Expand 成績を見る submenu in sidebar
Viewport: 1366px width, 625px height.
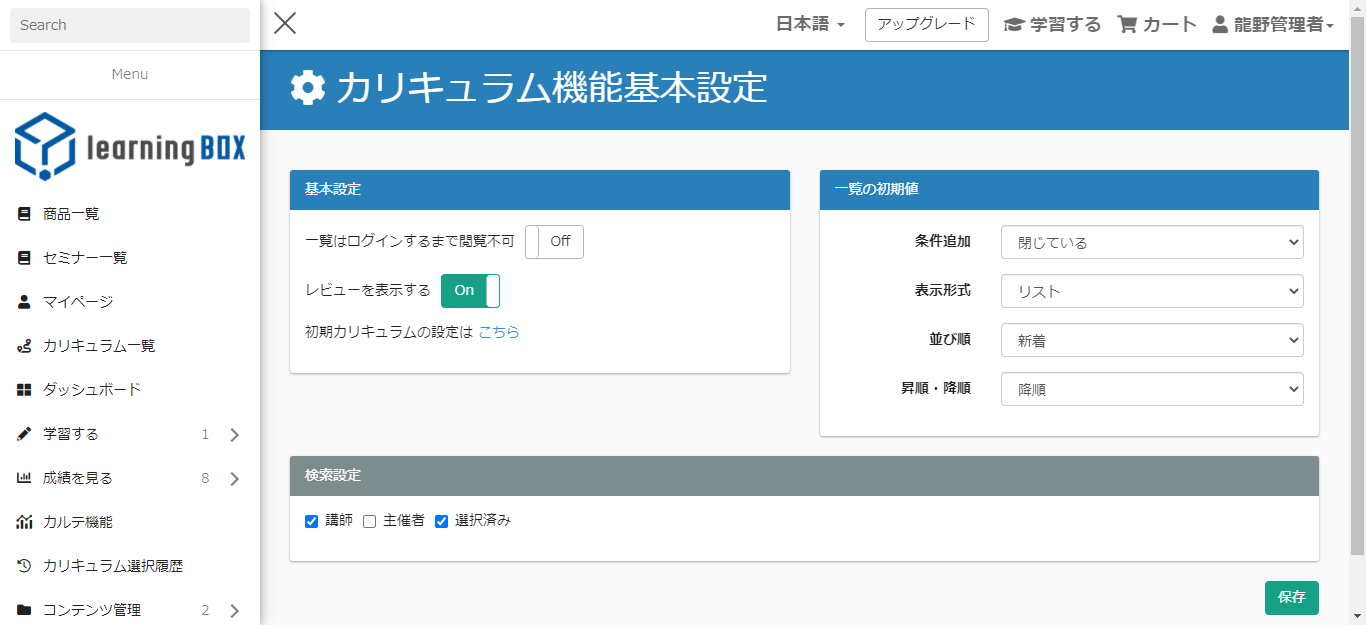pyautogui.click(x=235, y=479)
